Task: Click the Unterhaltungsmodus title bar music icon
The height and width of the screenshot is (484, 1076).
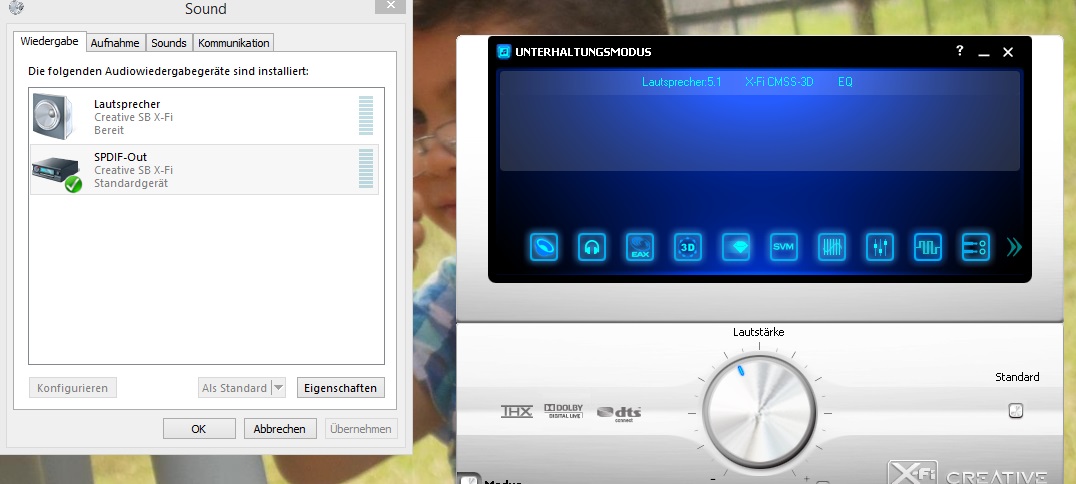Action: tap(504, 51)
